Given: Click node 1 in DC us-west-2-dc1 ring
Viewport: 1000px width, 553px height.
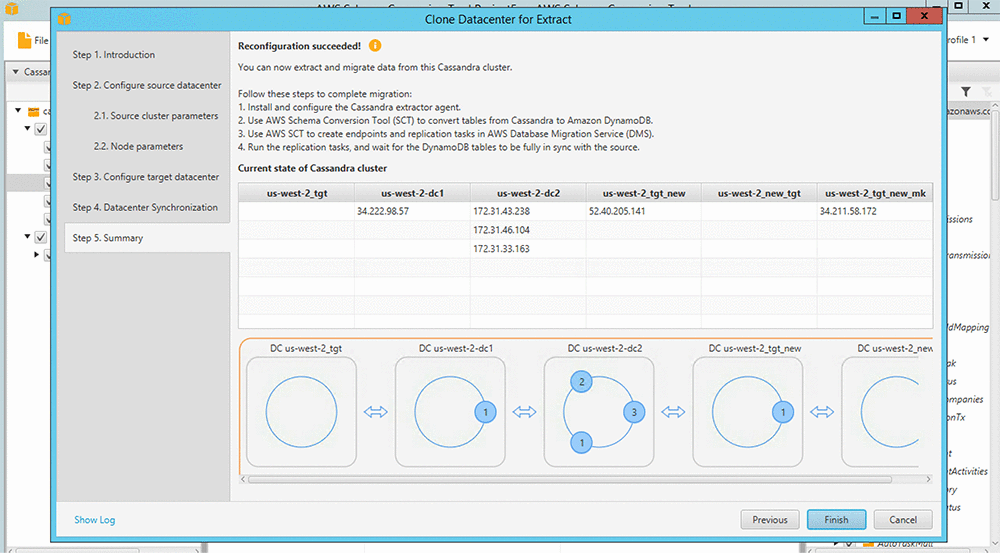Looking at the screenshot, I should click(485, 412).
